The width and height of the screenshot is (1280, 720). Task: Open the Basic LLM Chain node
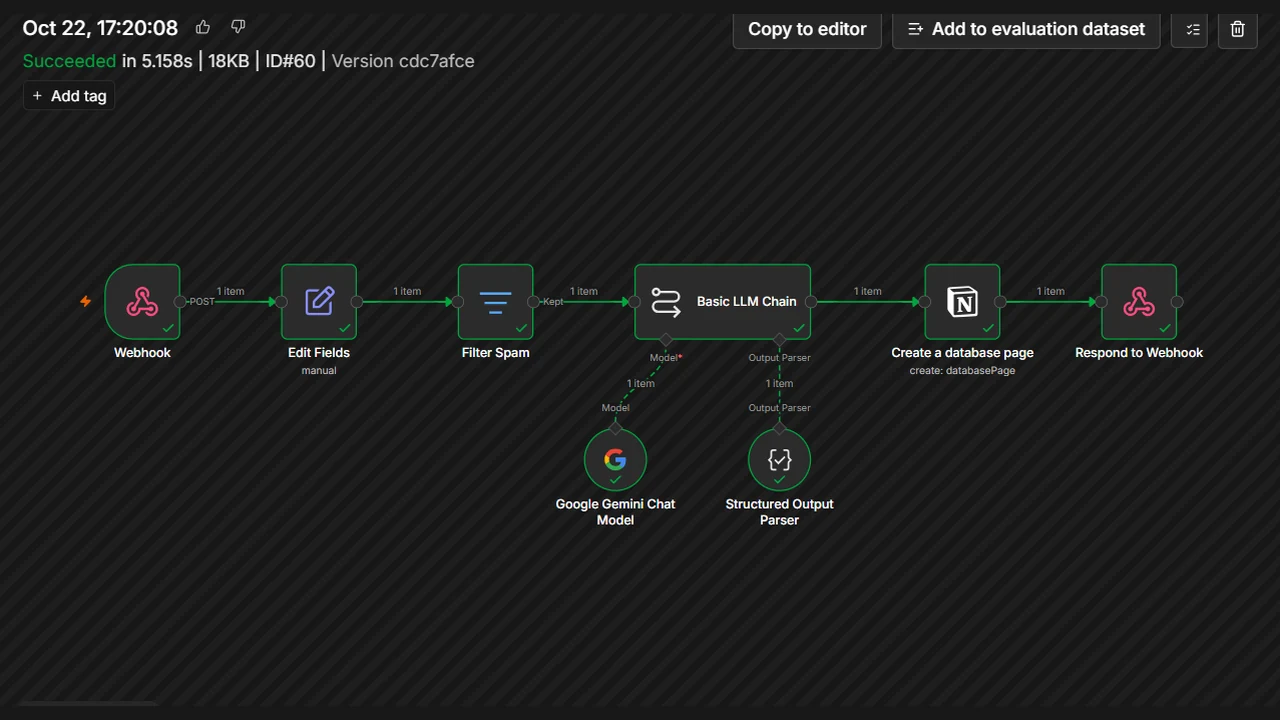[722, 301]
